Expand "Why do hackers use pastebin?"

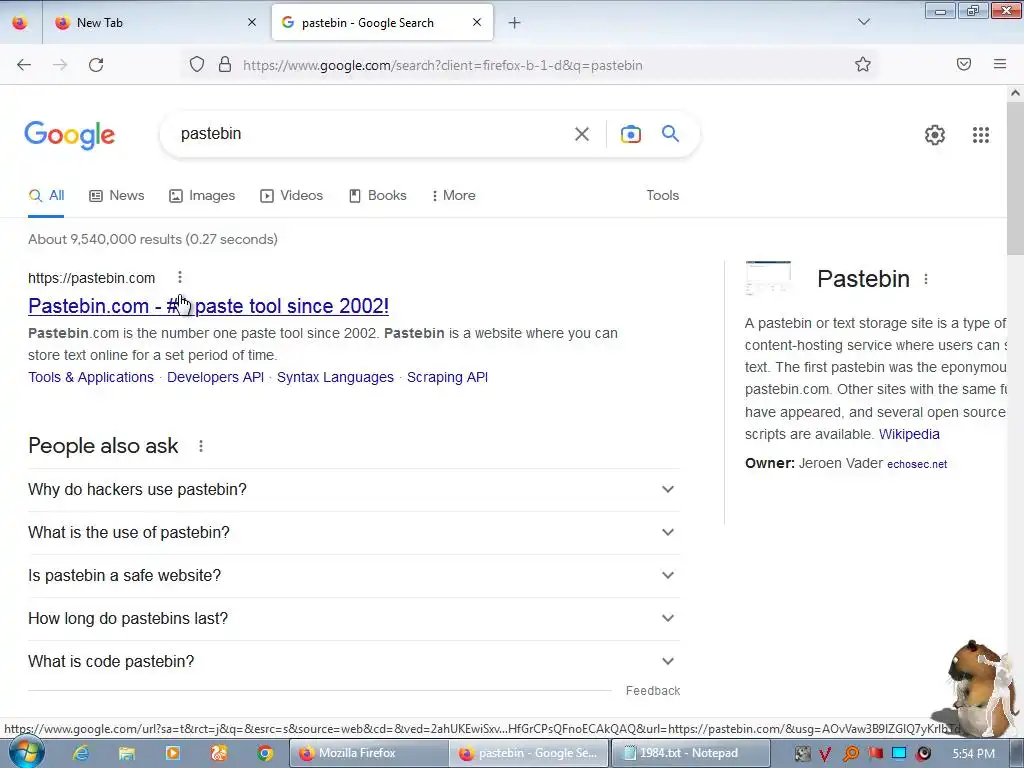coord(353,489)
